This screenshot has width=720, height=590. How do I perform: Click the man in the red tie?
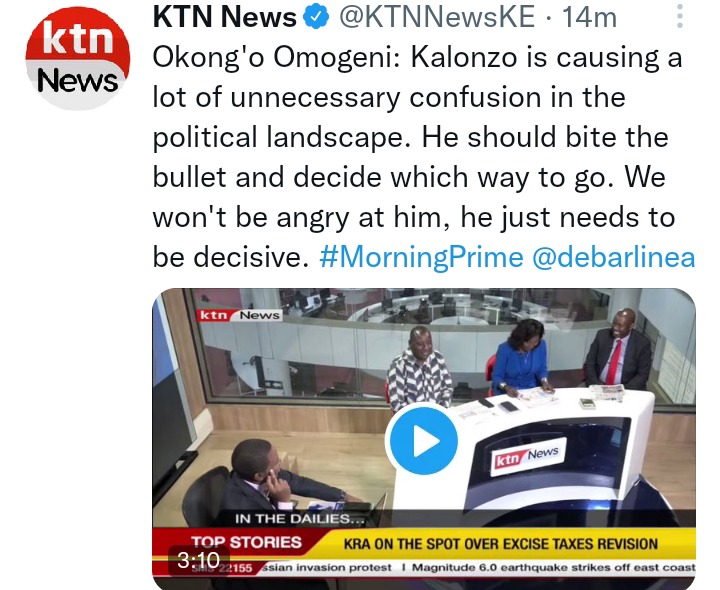(x=618, y=349)
